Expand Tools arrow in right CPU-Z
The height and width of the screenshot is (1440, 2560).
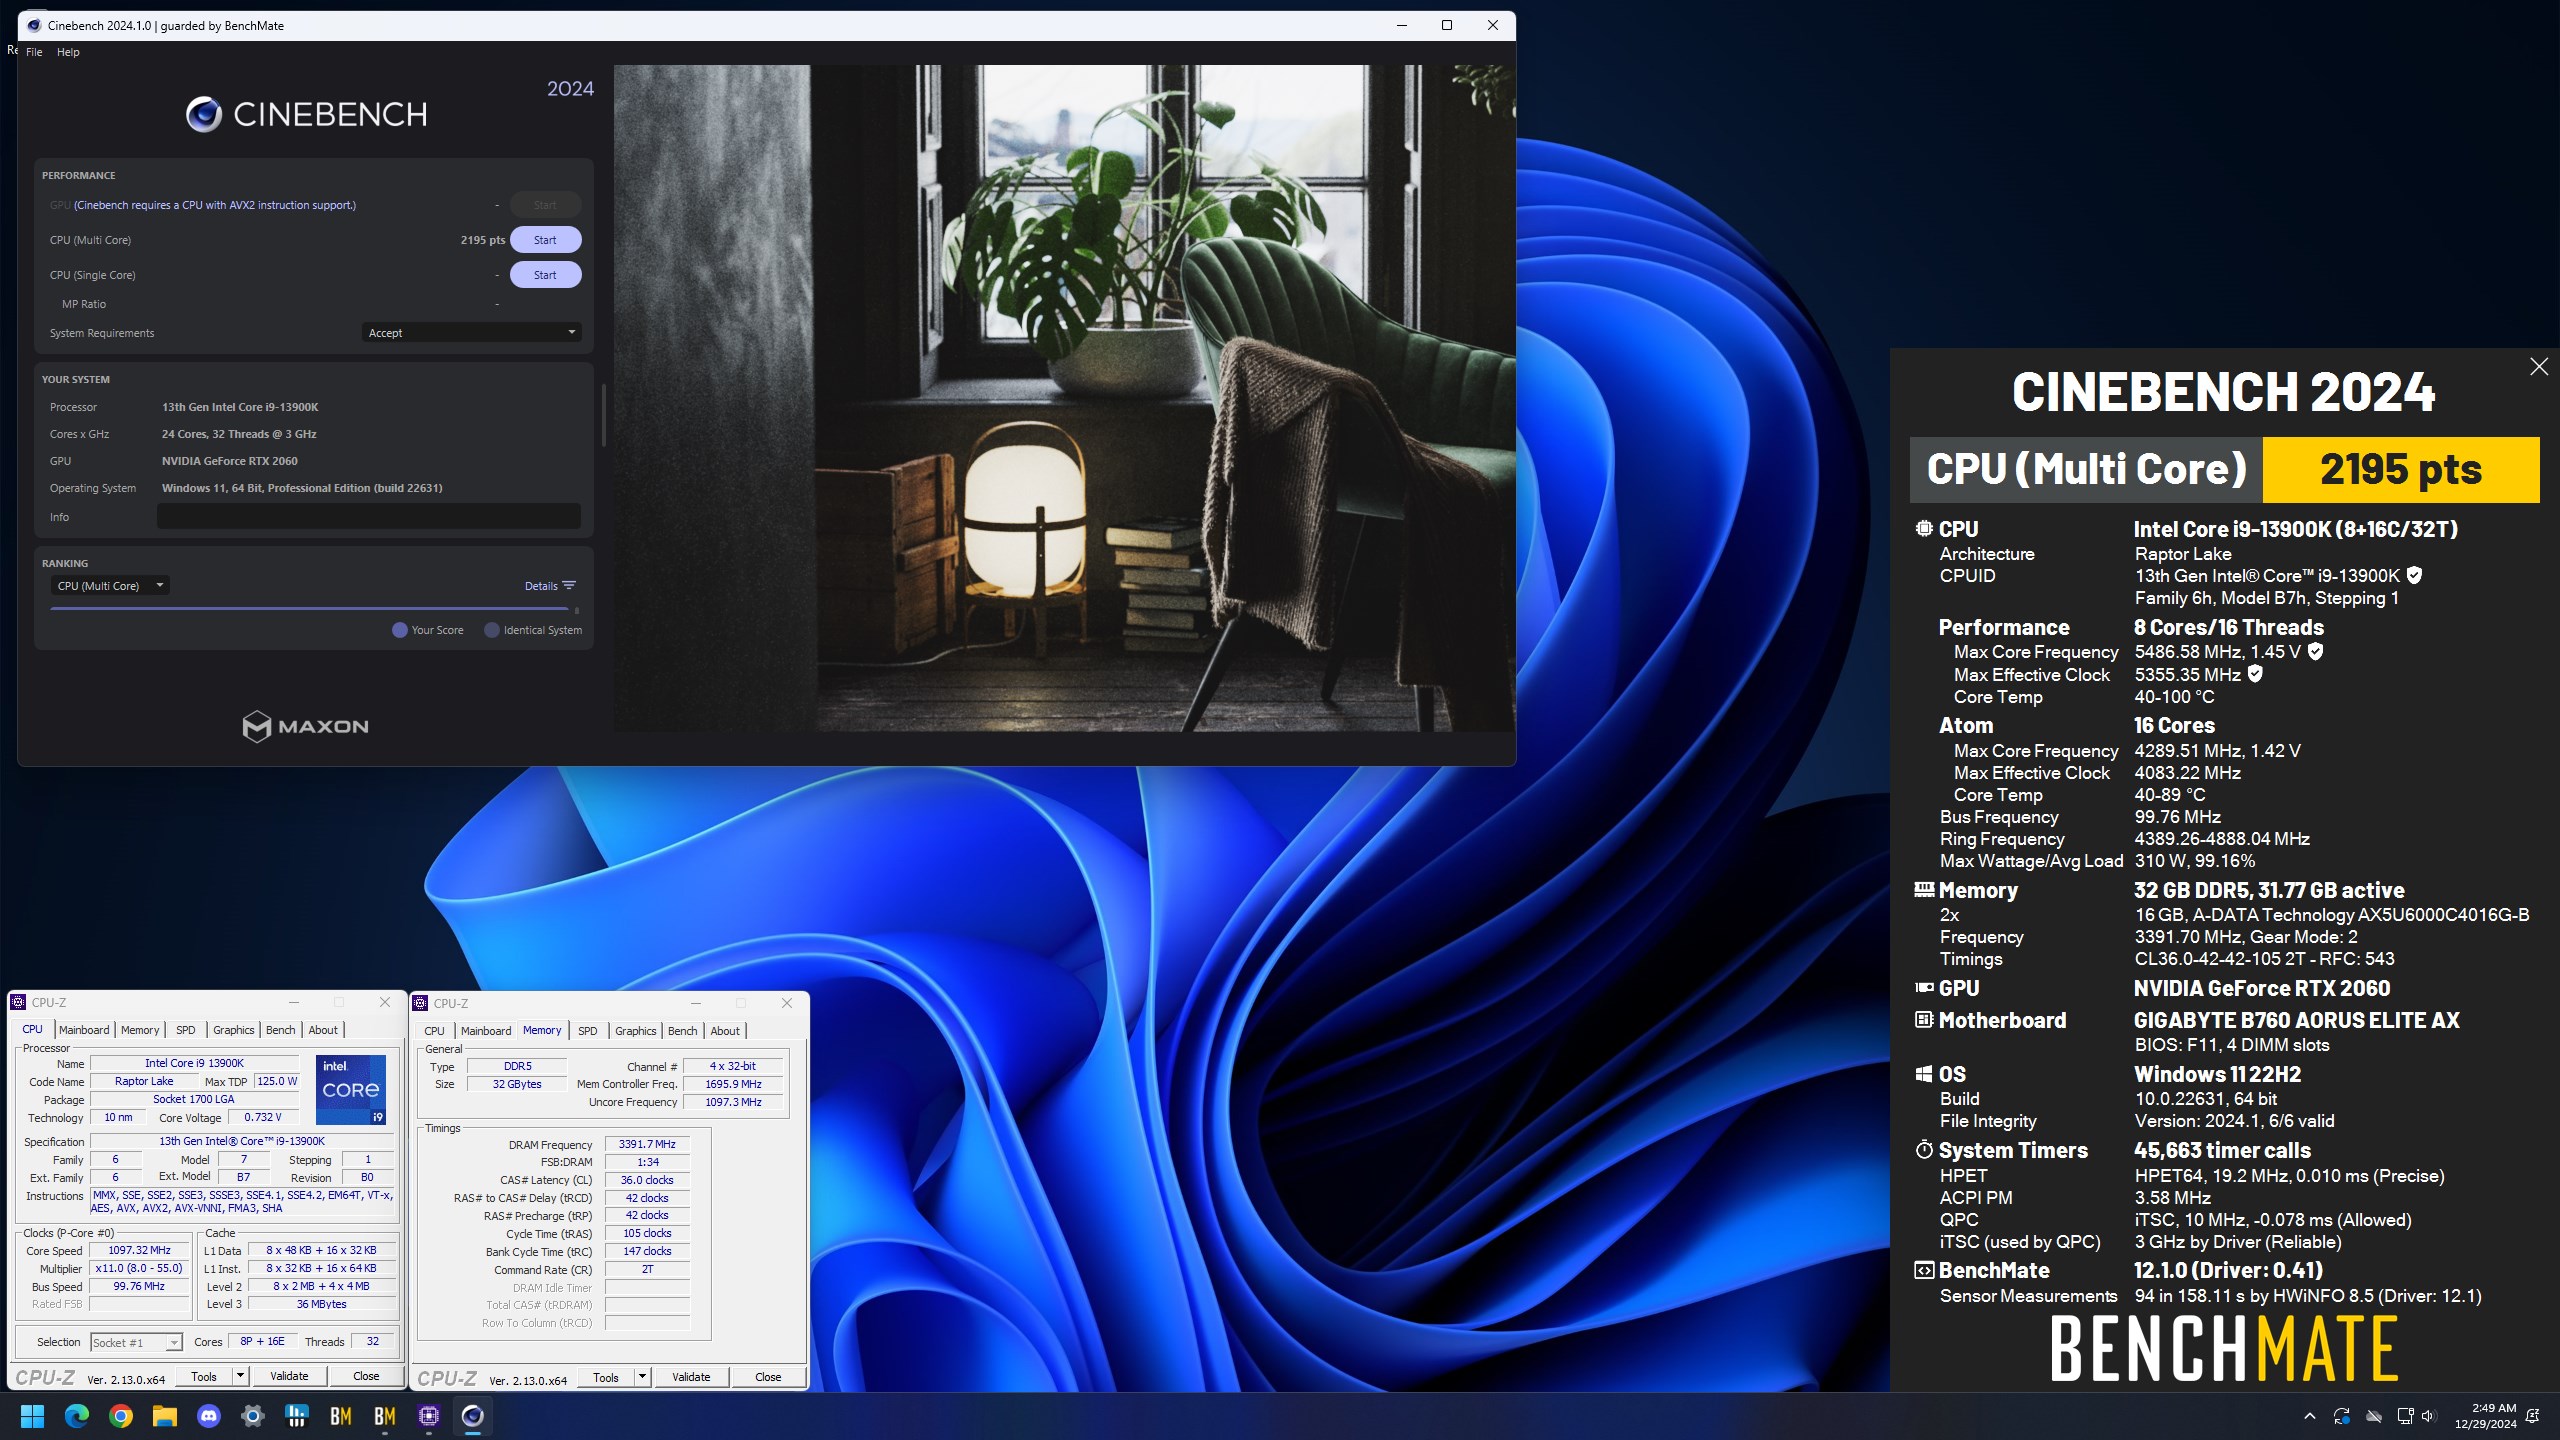point(642,1378)
